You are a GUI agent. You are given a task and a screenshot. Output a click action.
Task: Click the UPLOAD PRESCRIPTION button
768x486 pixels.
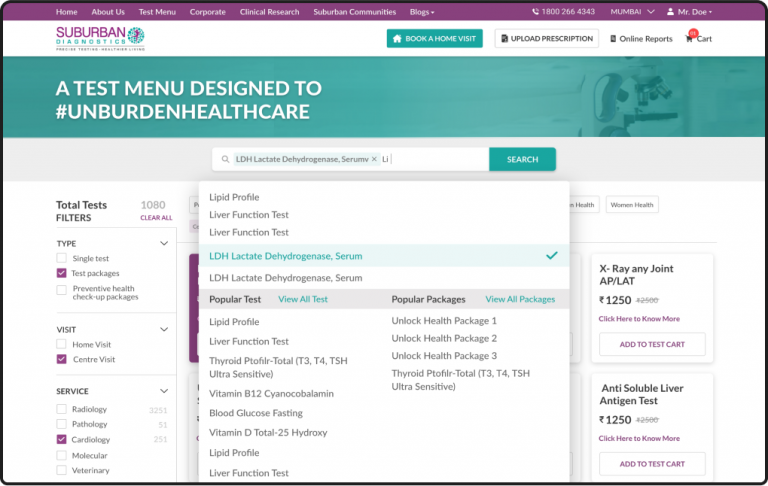(x=547, y=38)
